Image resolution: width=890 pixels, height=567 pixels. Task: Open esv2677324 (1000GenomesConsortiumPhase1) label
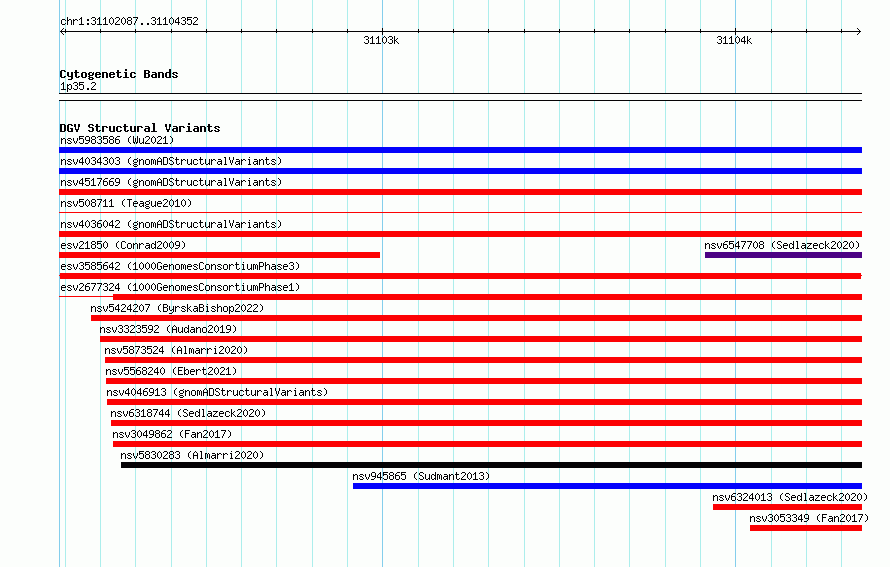tap(180, 287)
